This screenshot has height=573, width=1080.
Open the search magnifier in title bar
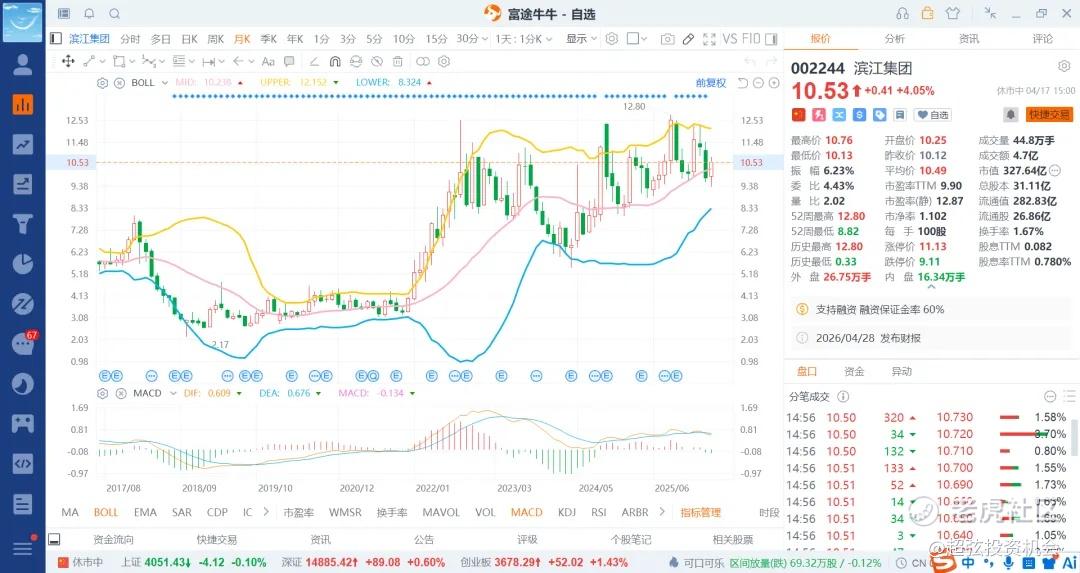[x=114, y=14]
